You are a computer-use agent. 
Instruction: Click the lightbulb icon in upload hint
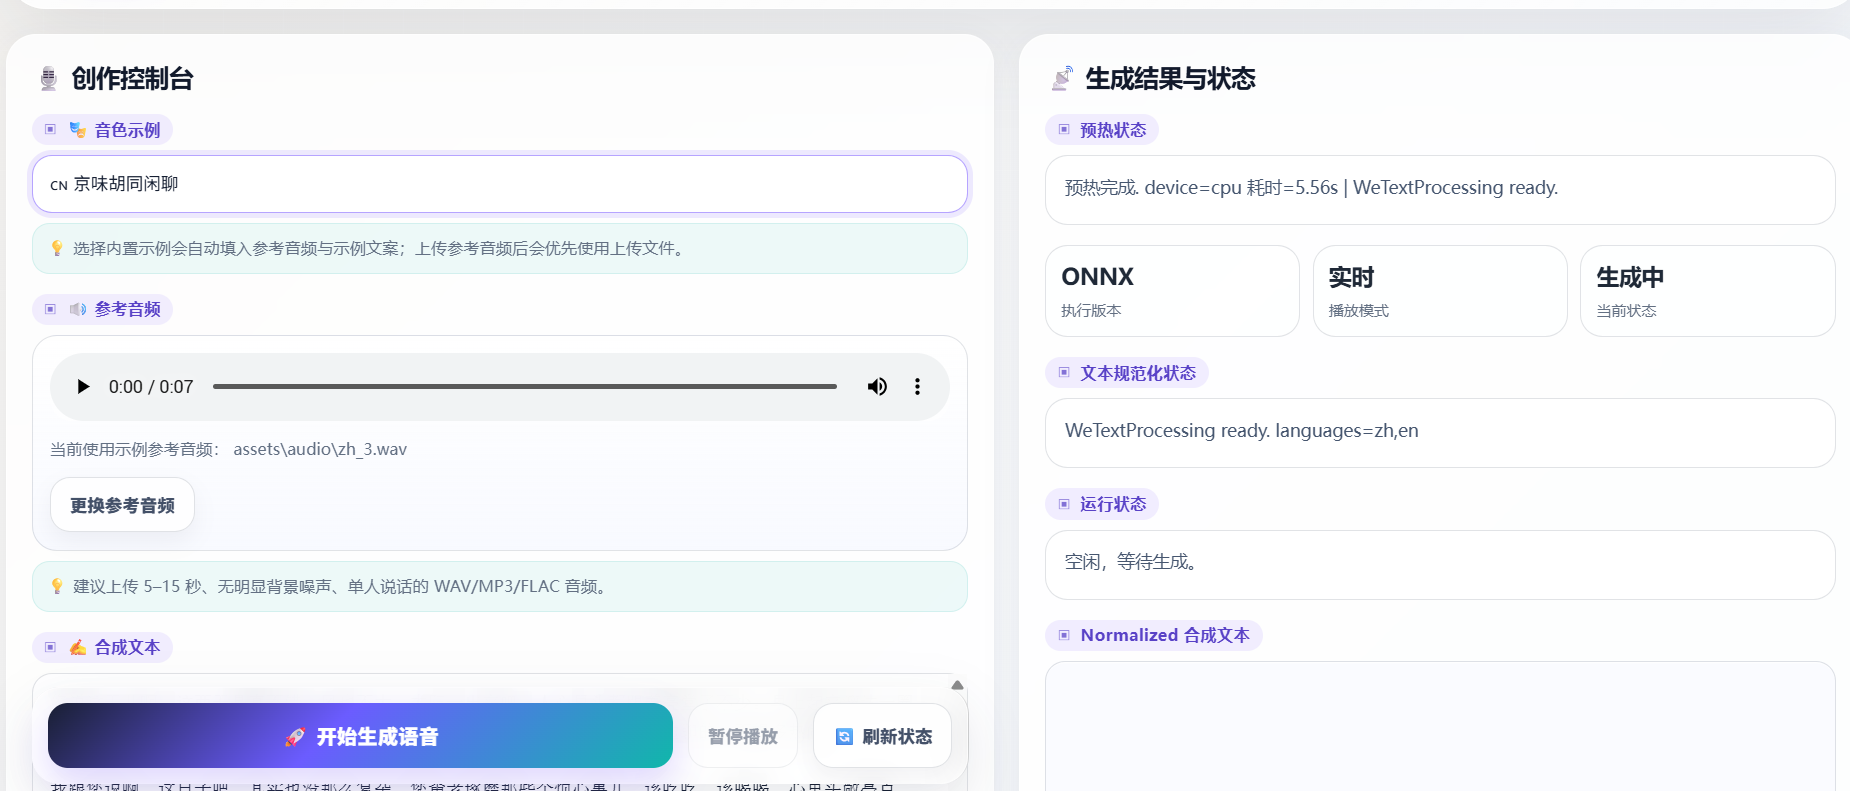tap(57, 586)
